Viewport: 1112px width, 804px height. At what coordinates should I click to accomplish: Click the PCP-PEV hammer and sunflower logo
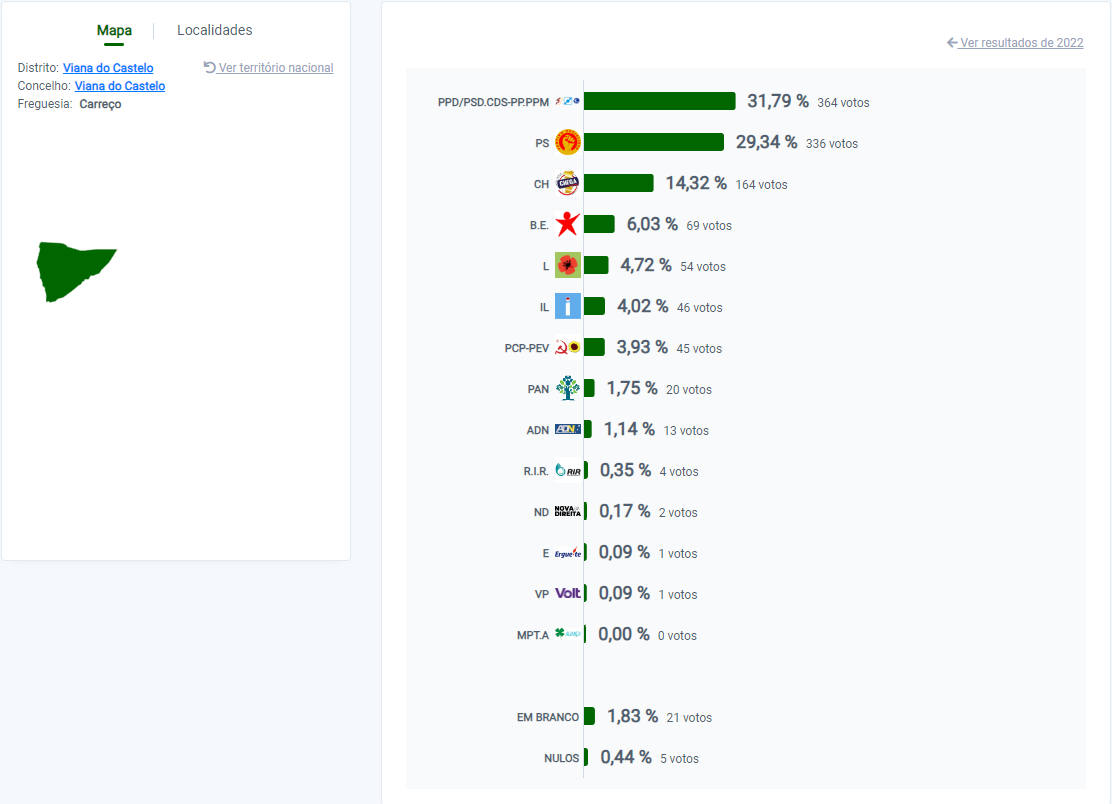tap(567, 347)
